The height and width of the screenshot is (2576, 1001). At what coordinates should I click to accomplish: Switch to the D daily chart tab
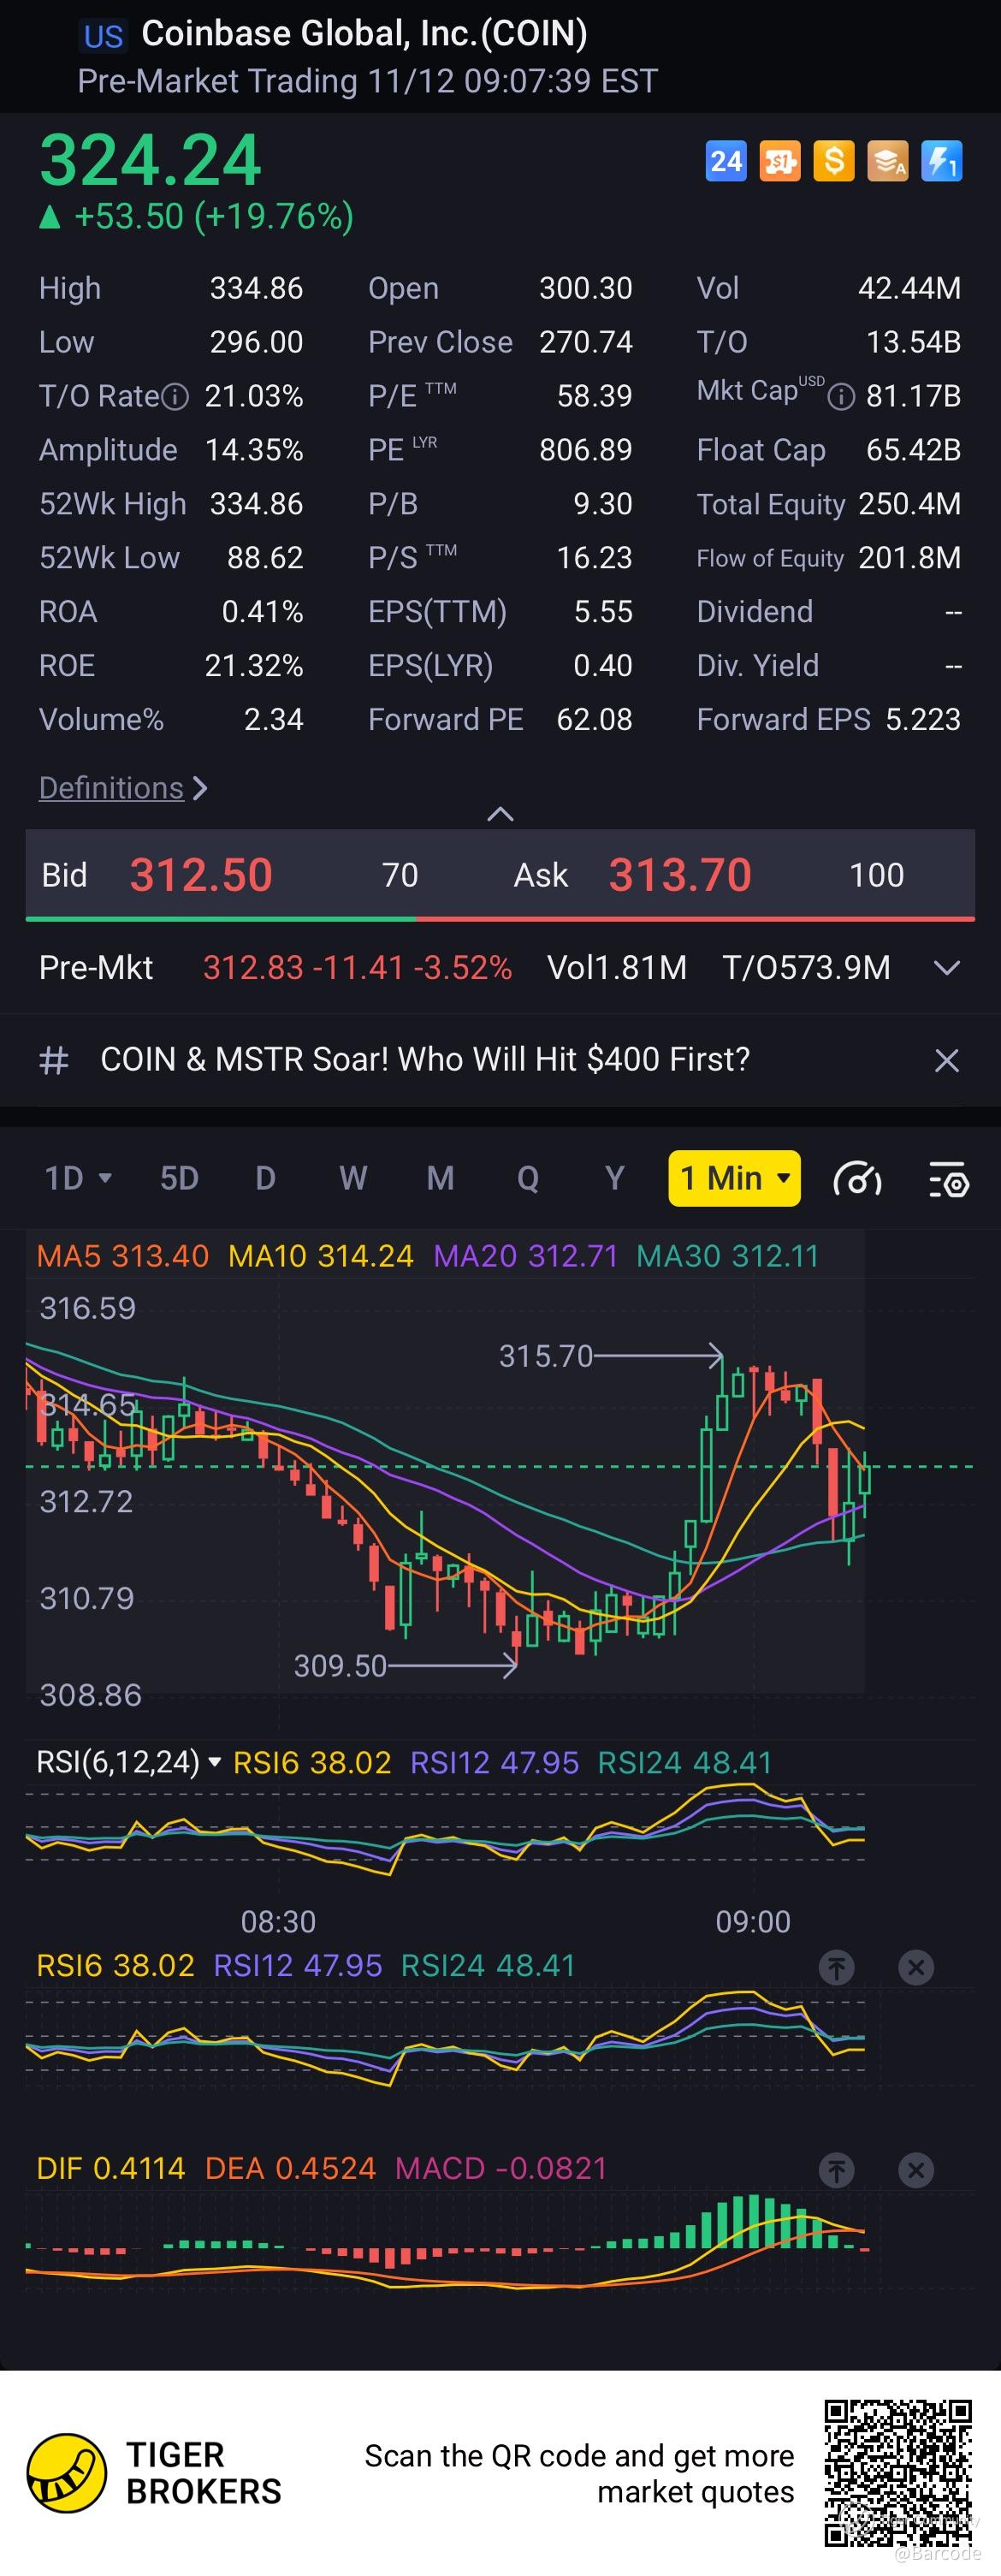click(265, 1178)
